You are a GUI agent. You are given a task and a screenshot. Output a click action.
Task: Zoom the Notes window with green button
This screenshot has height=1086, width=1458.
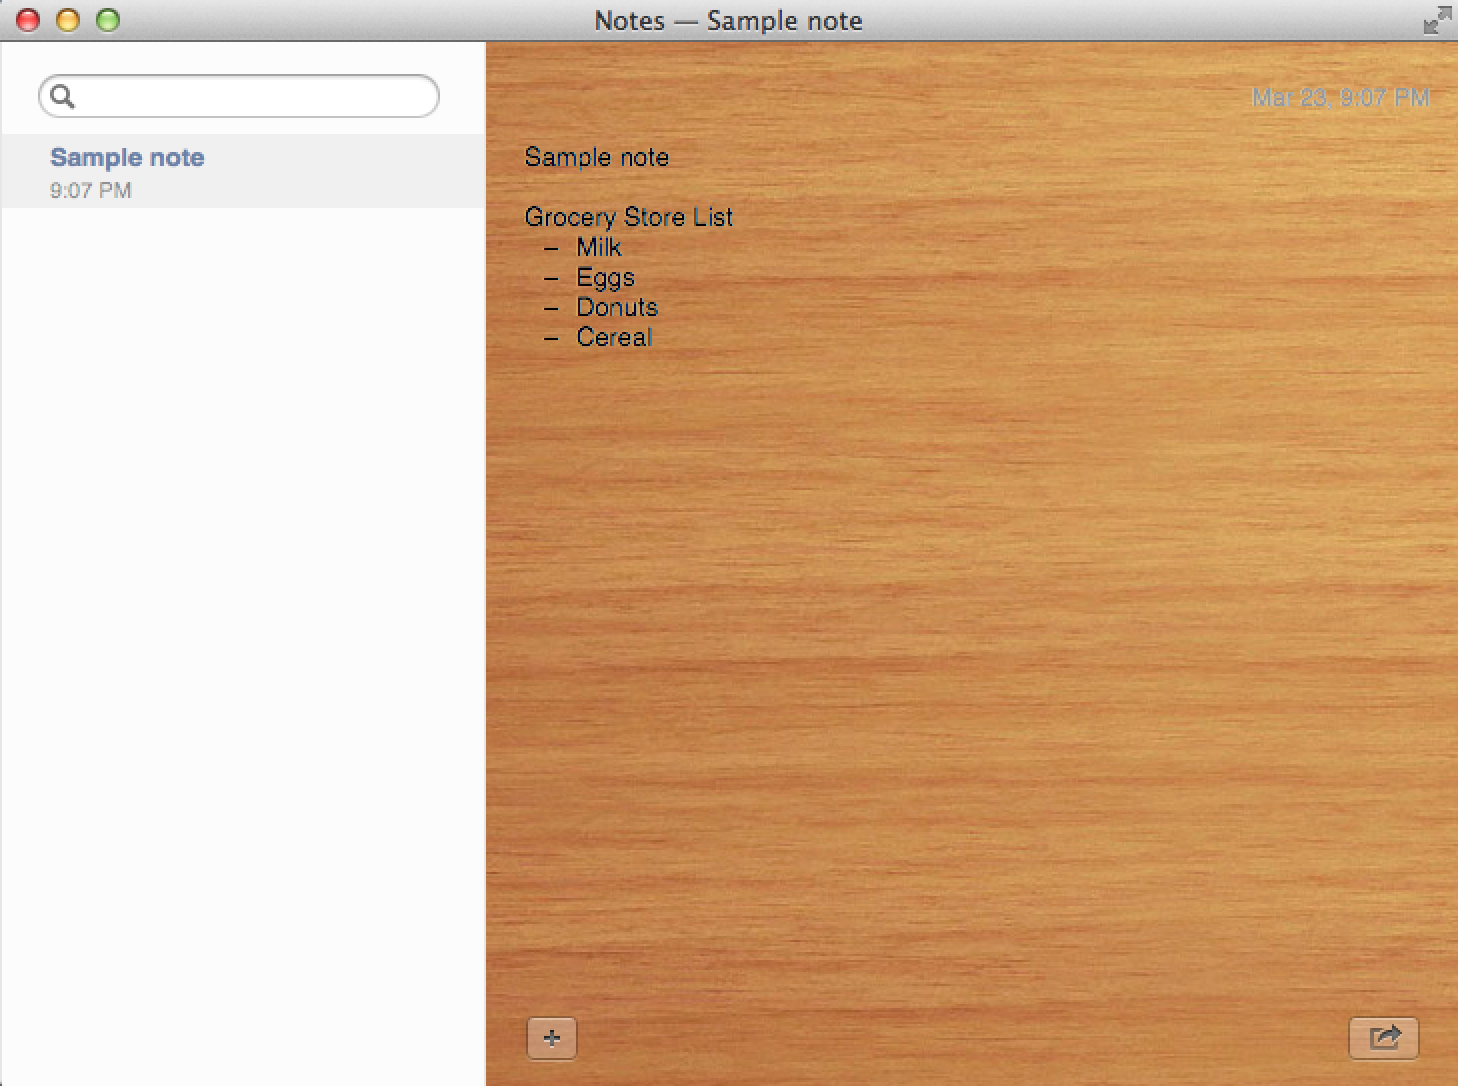[x=108, y=20]
